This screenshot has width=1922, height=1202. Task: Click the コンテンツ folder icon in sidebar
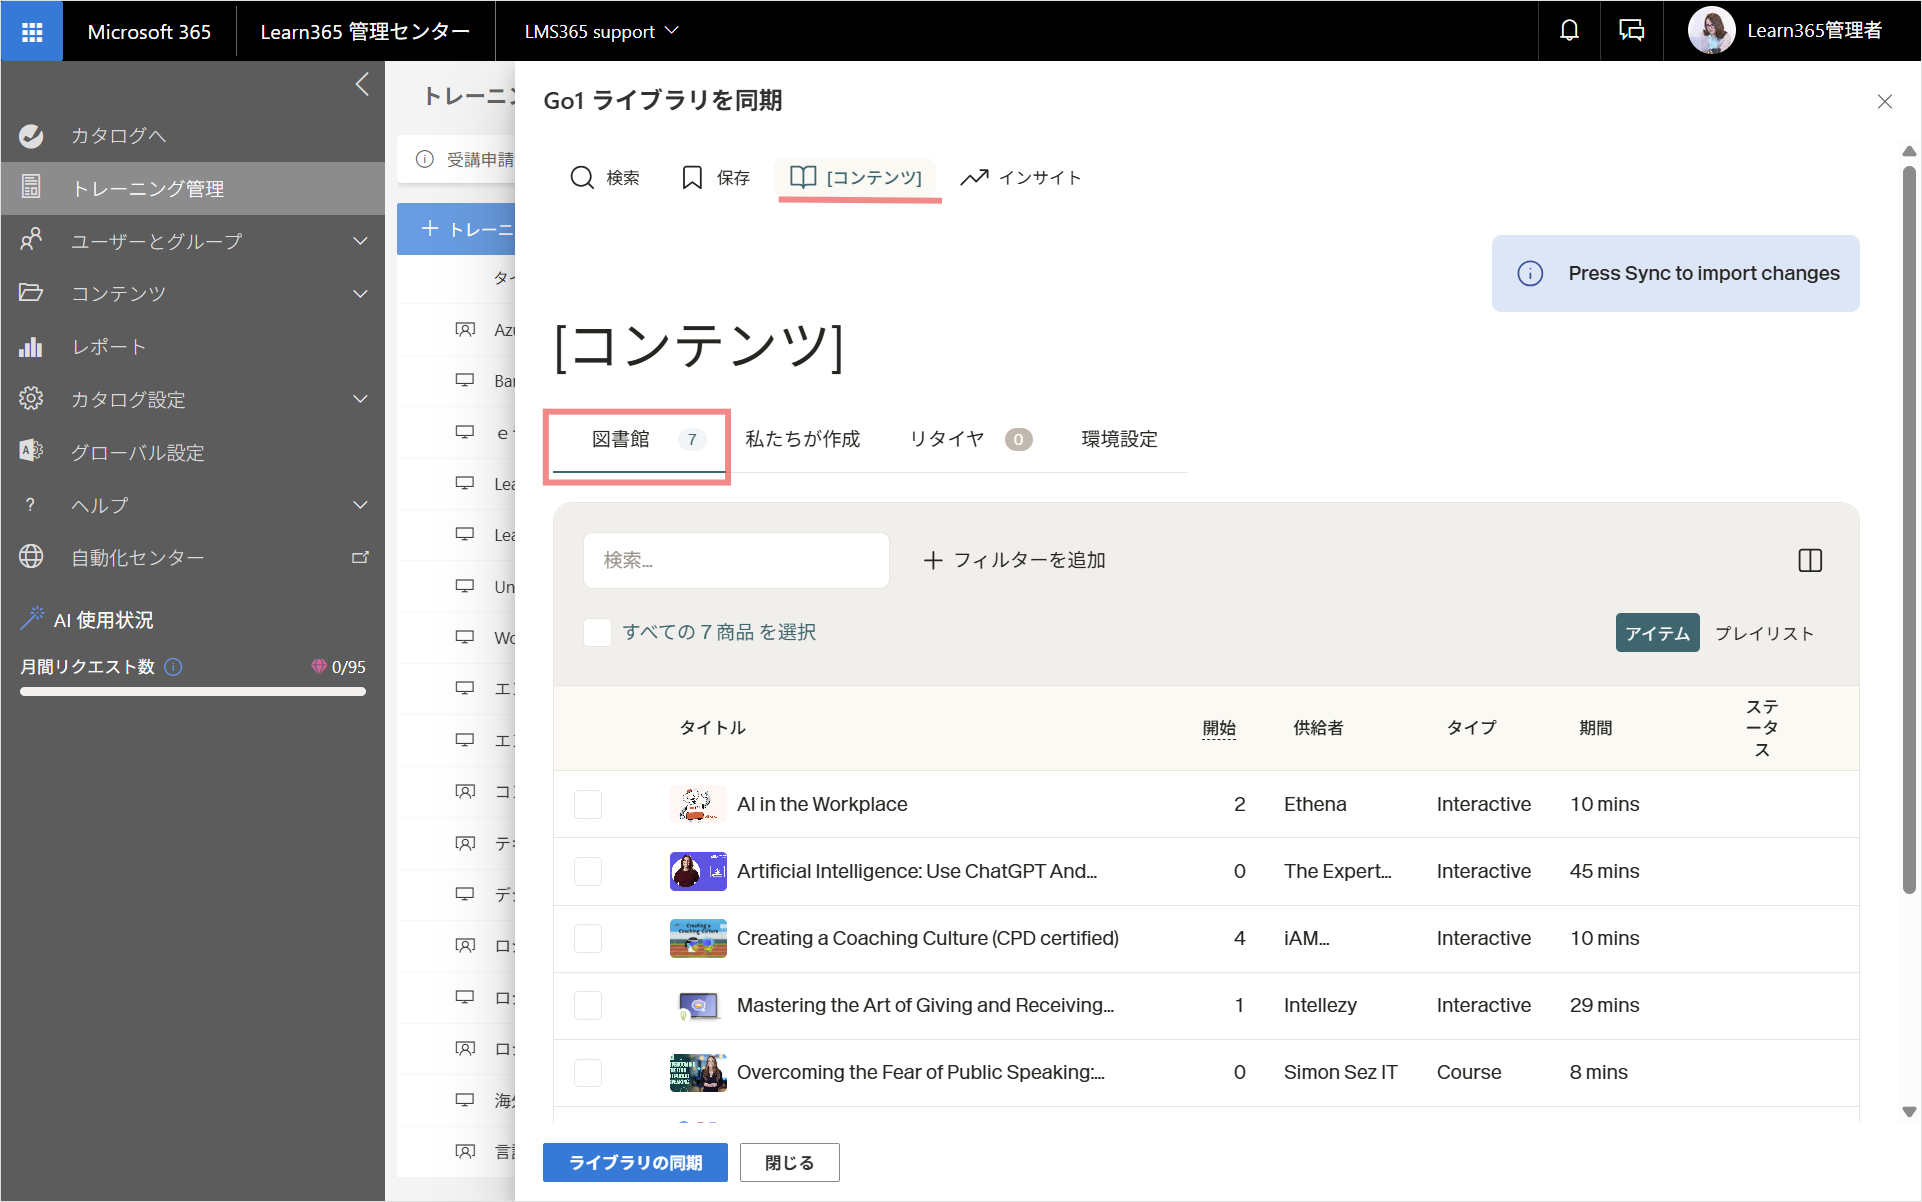click(x=31, y=293)
